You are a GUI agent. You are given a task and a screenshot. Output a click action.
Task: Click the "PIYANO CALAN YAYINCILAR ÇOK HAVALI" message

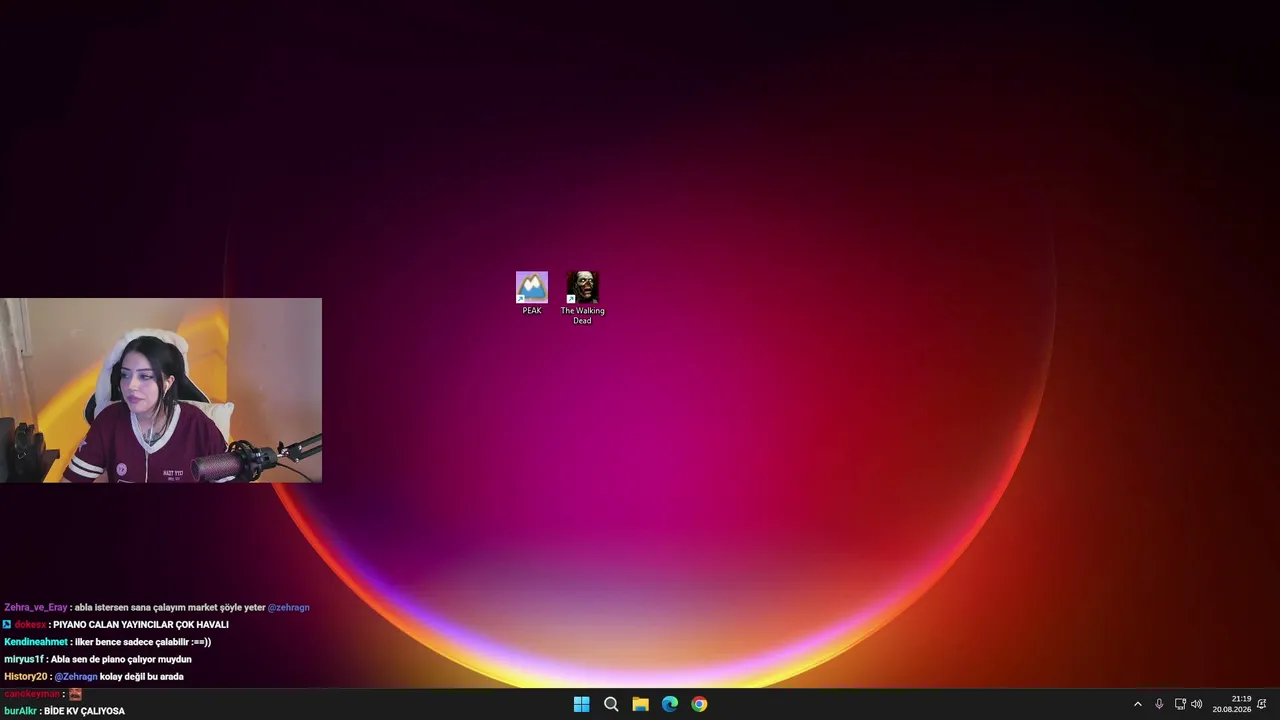point(141,625)
